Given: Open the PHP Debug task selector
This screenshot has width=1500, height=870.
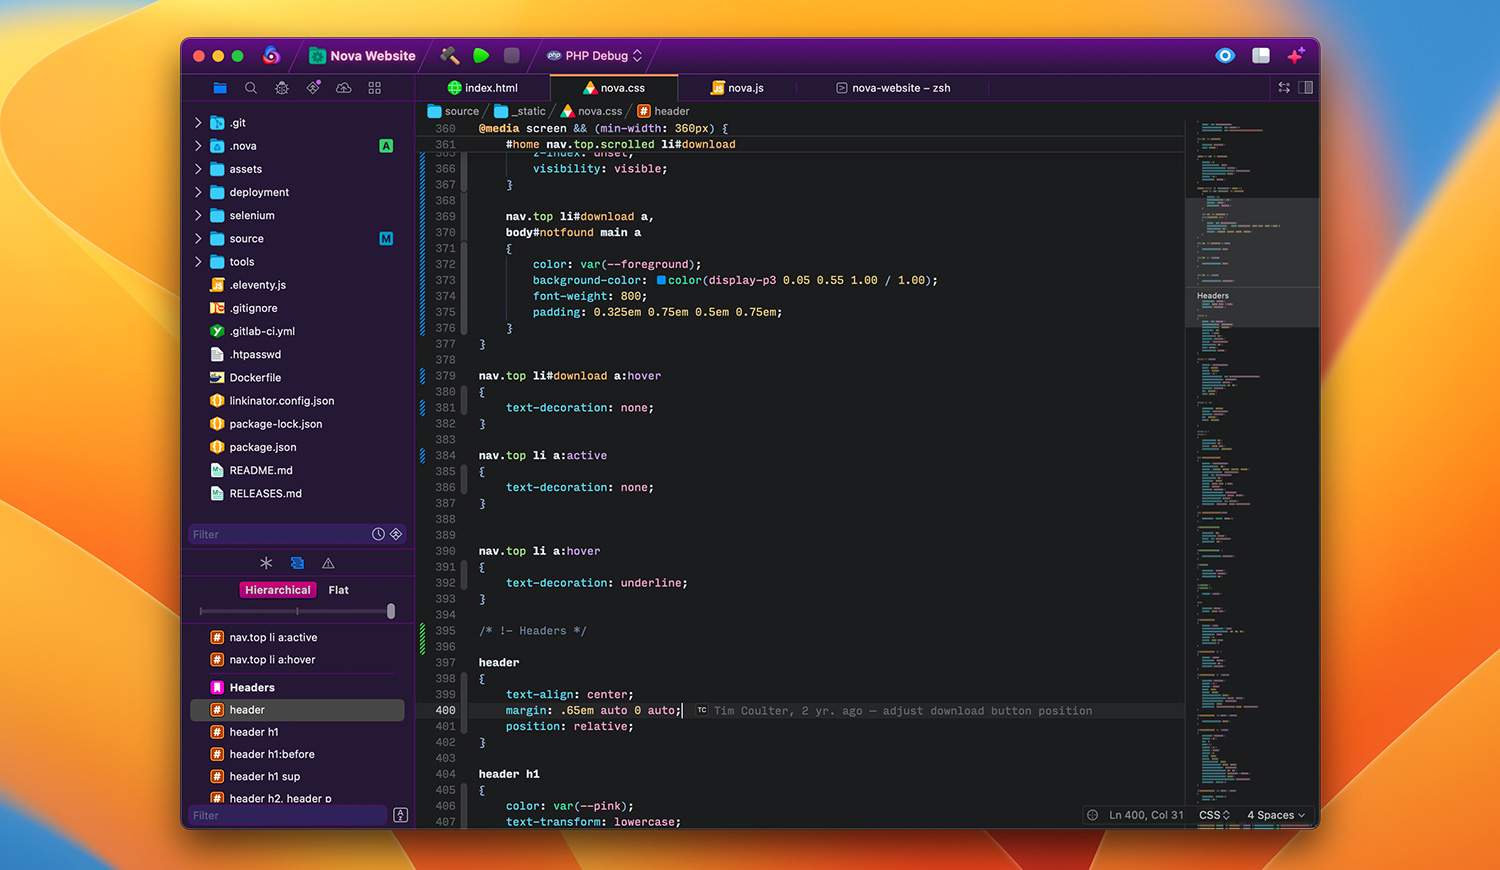Looking at the screenshot, I should pos(594,56).
